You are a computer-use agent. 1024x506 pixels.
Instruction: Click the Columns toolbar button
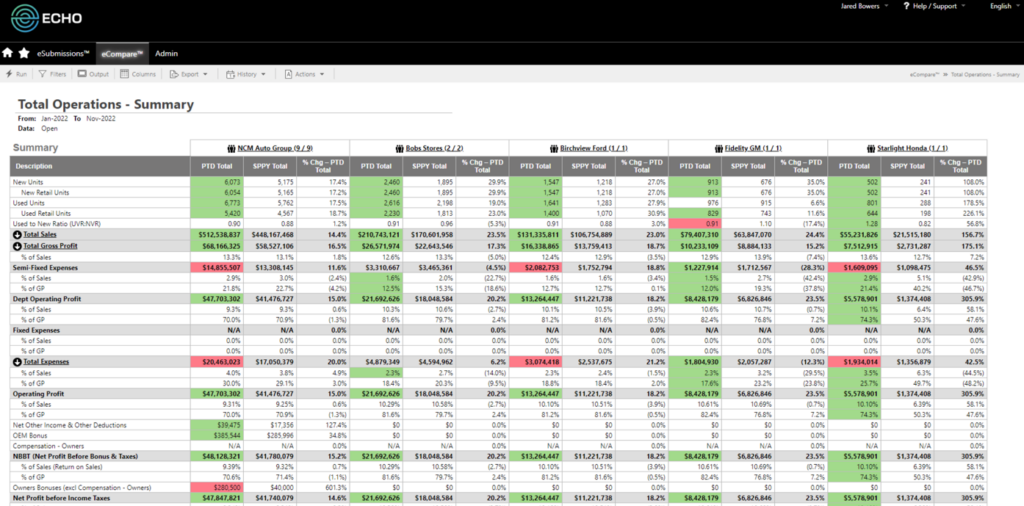138,74
